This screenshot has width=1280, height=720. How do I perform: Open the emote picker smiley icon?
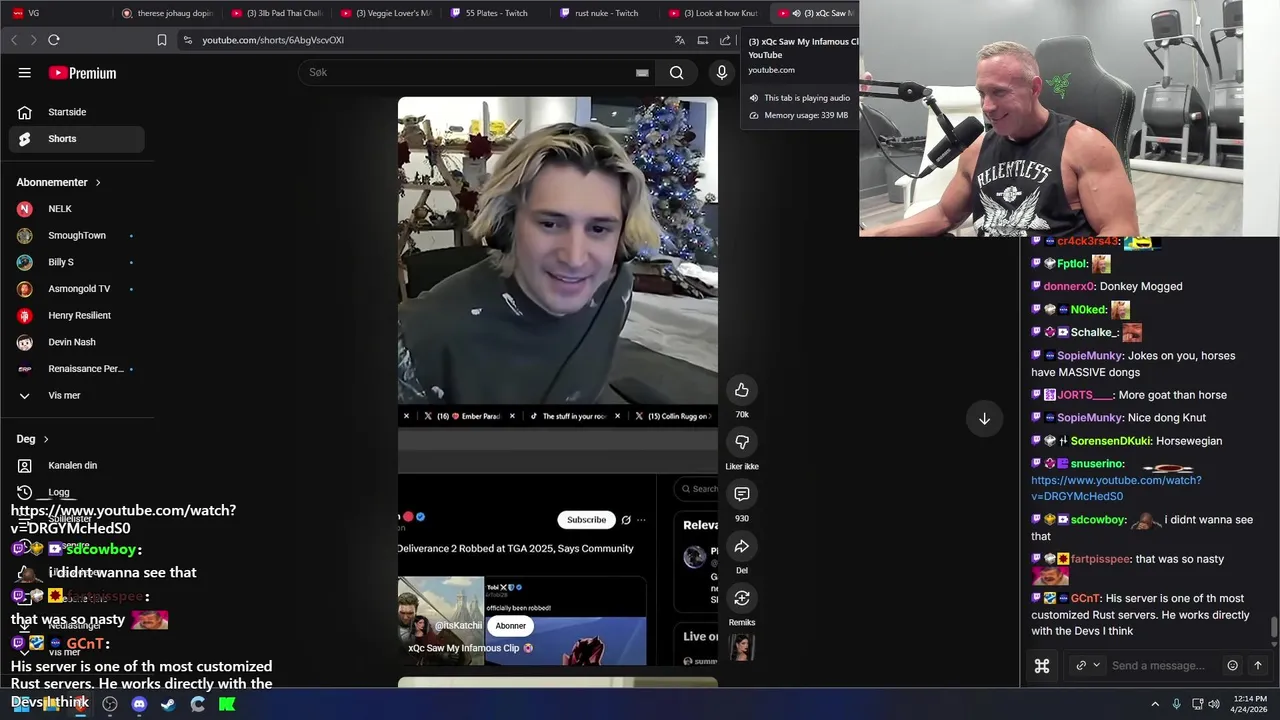click(x=1233, y=666)
